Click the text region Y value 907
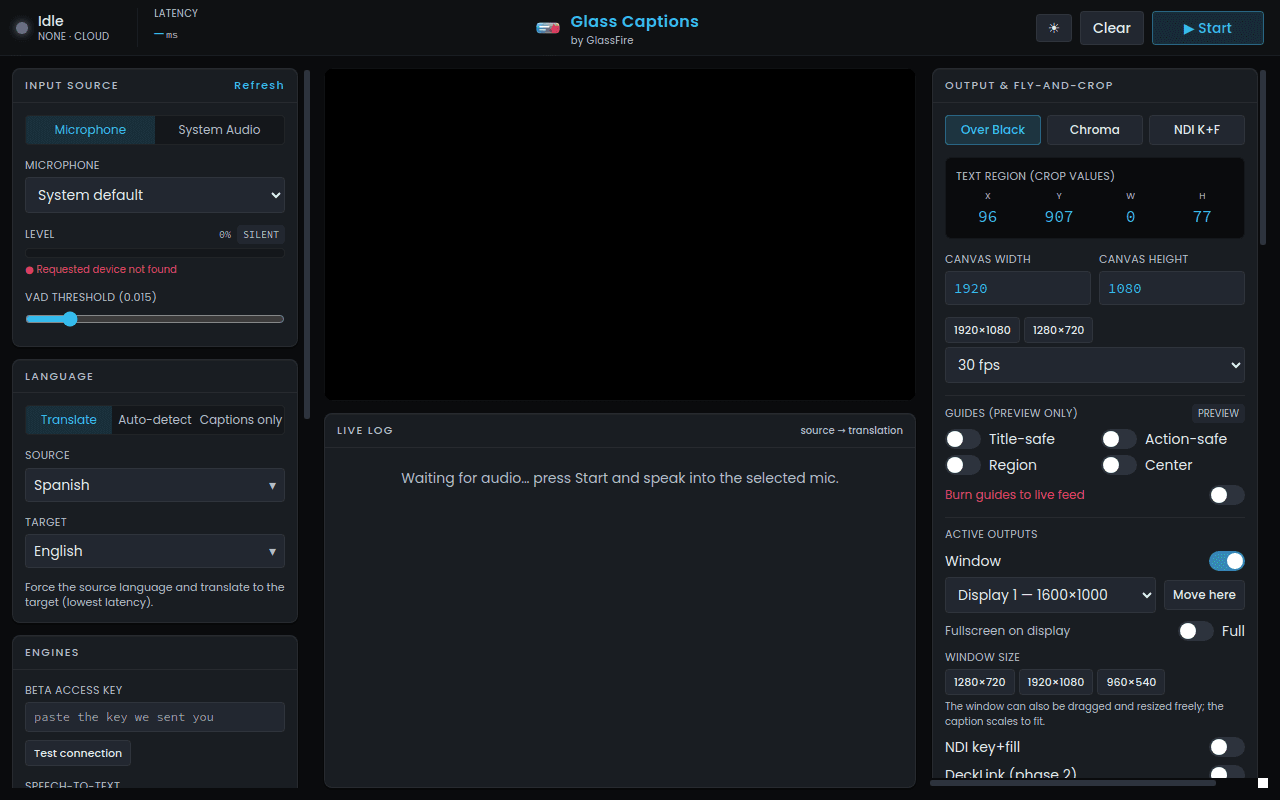Viewport: 1280px width, 800px height. [1059, 217]
